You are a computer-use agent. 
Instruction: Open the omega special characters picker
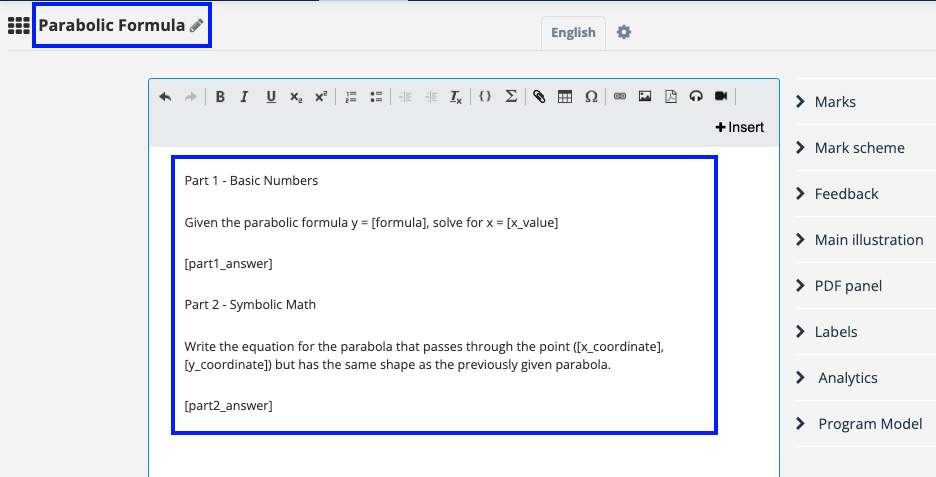pos(591,97)
